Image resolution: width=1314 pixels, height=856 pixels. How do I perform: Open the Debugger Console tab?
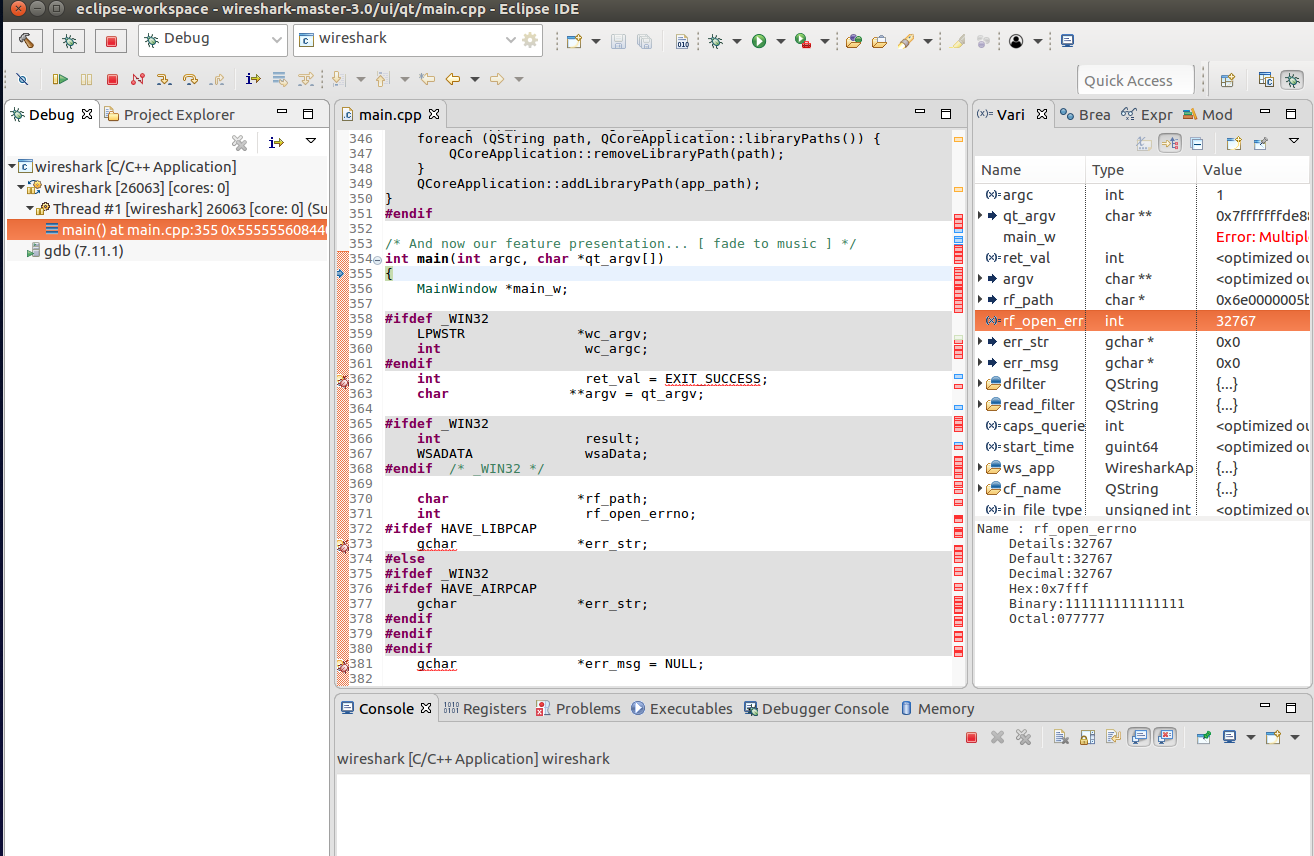point(816,708)
